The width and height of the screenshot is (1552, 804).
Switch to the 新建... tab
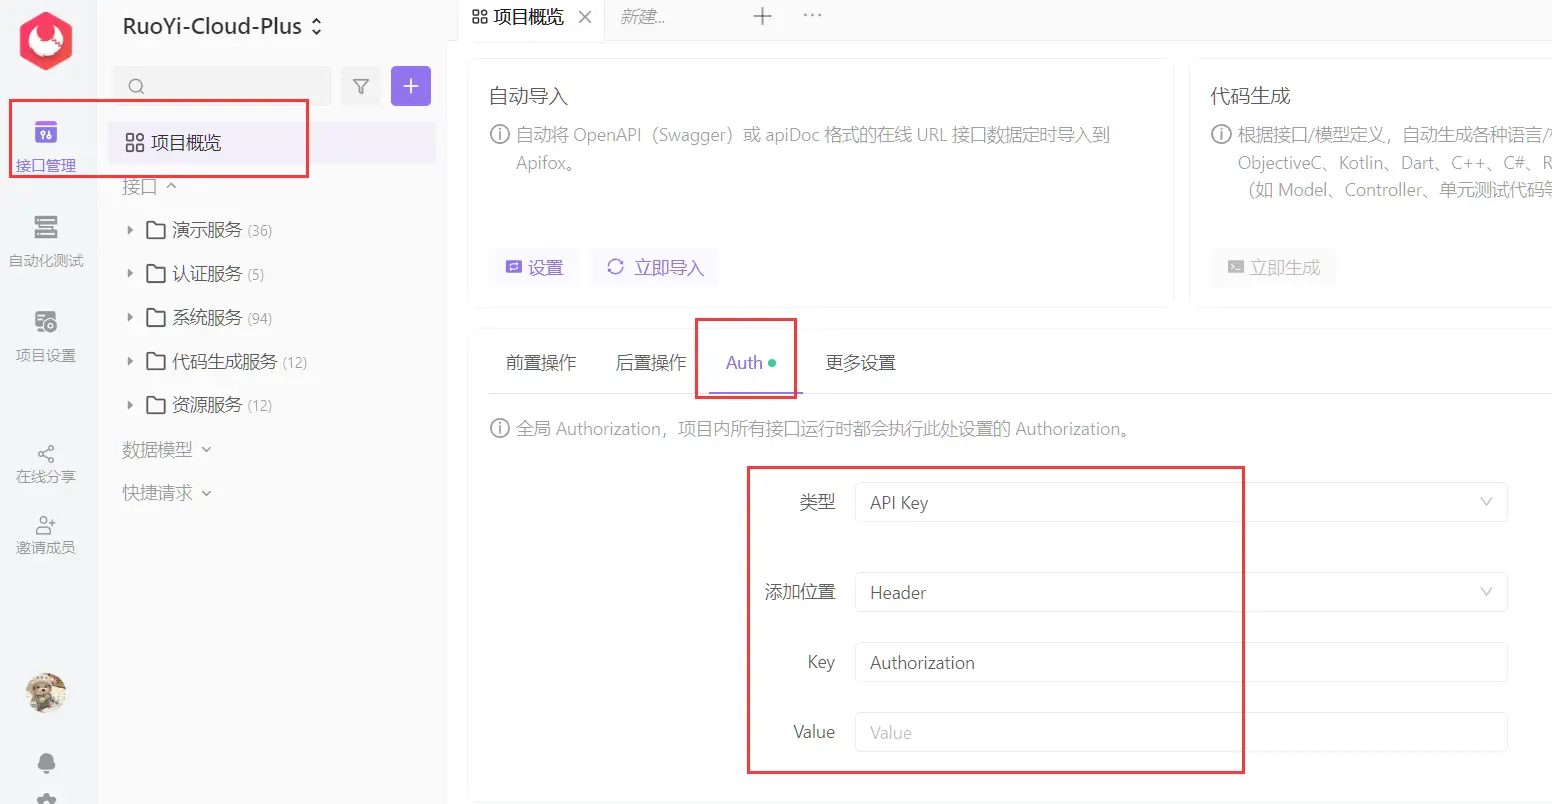pyautogui.click(x=643, y=17)
